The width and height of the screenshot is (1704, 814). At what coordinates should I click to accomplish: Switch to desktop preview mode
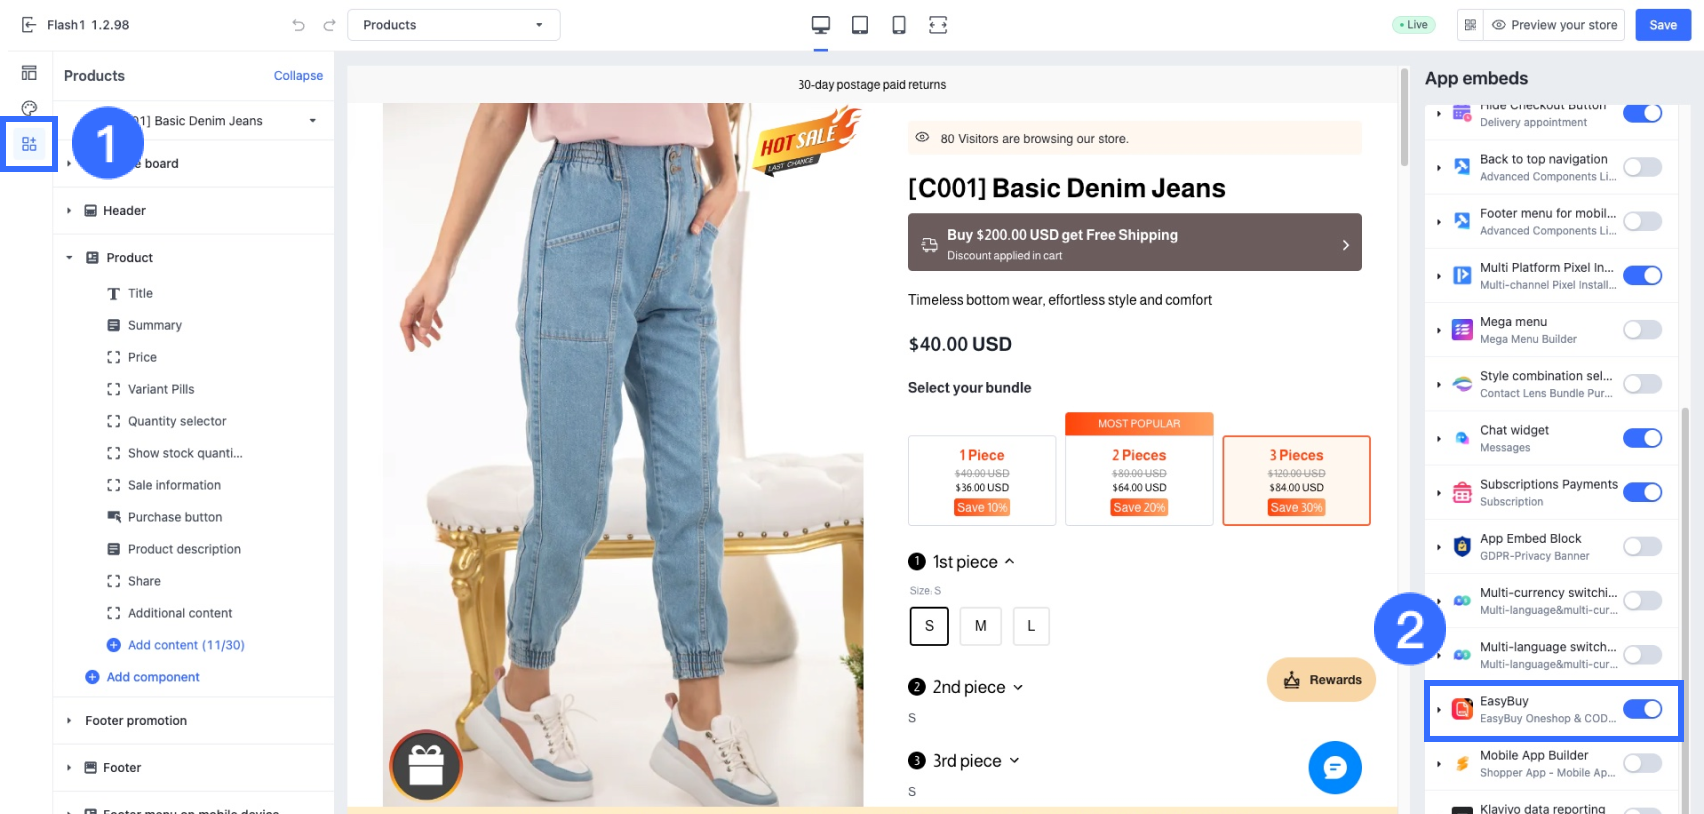(x=821, y=25)
